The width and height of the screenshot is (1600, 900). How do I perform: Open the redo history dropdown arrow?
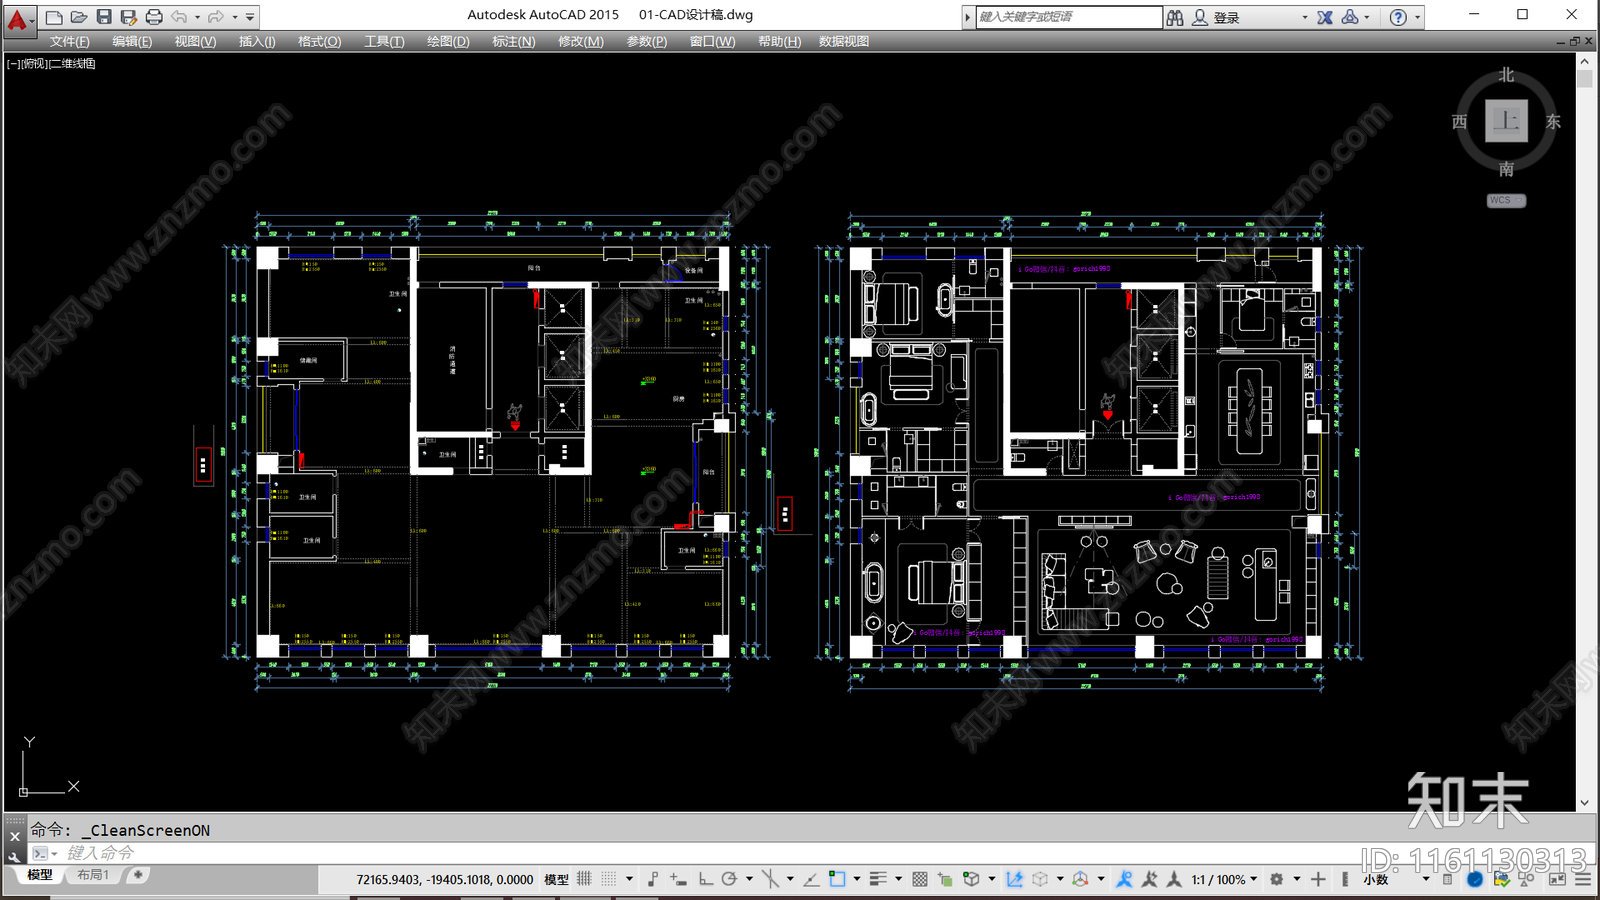(x=235, y=17)
